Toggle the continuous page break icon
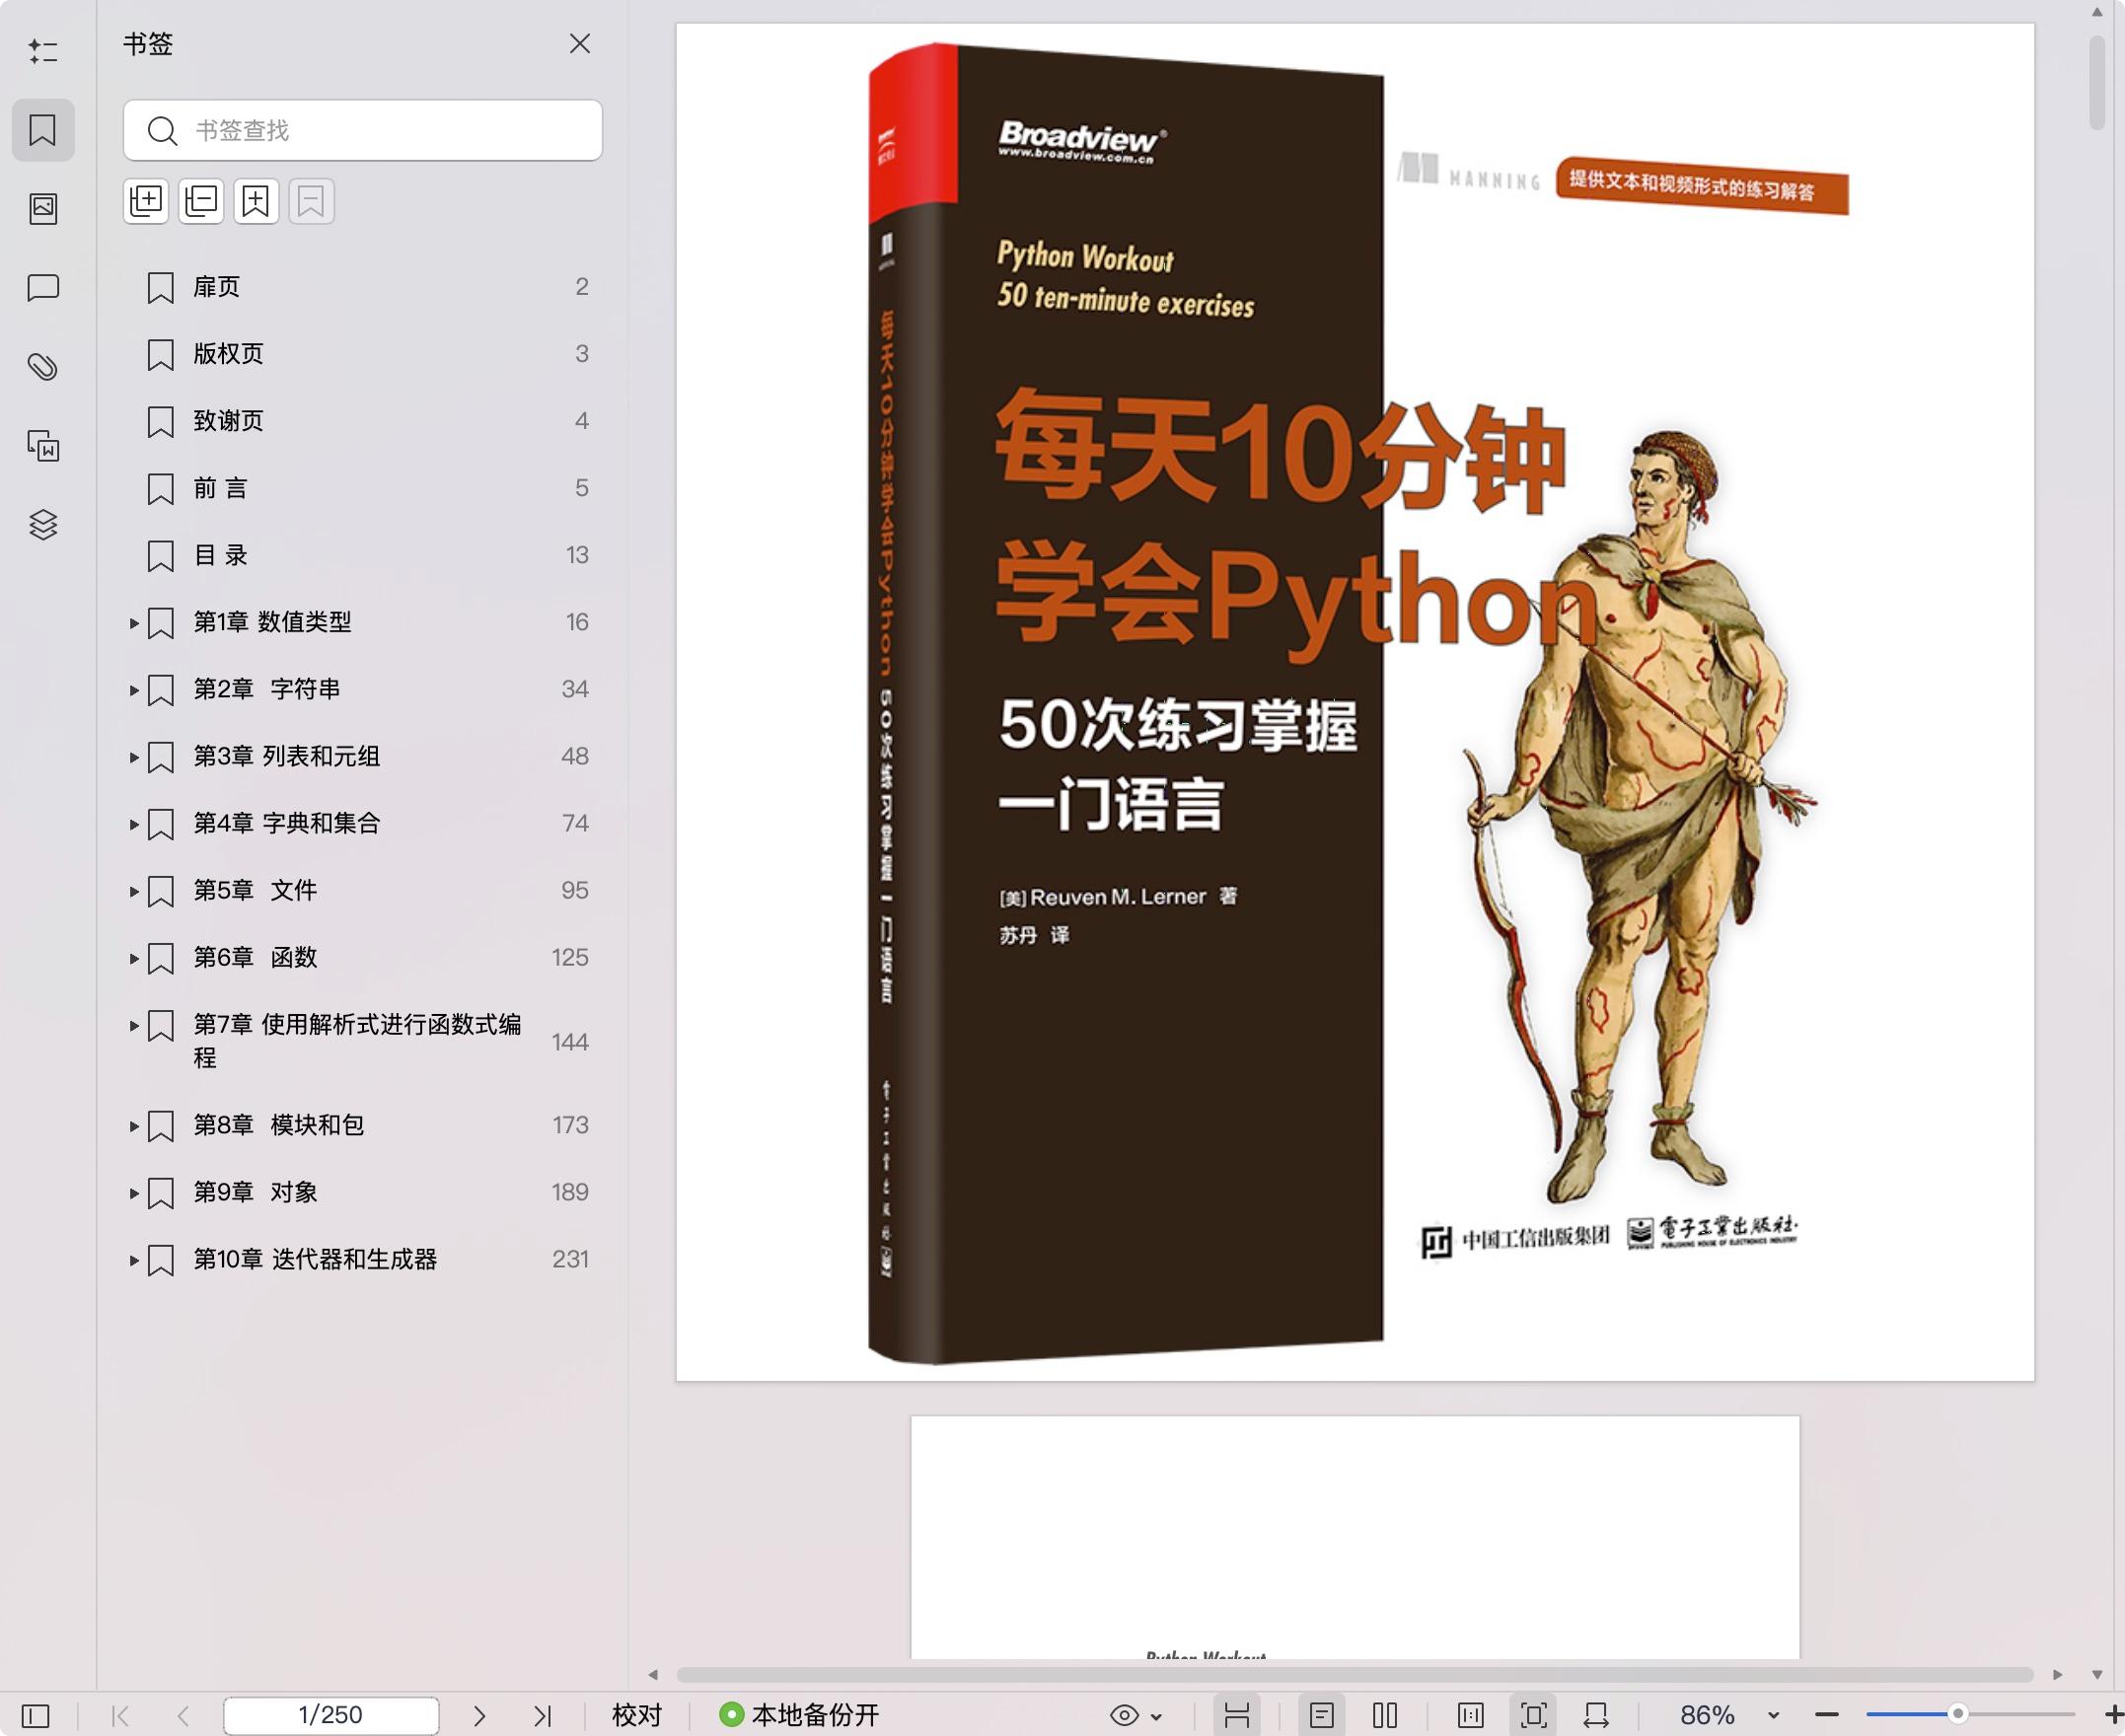 click(x=1237, y=1716)
